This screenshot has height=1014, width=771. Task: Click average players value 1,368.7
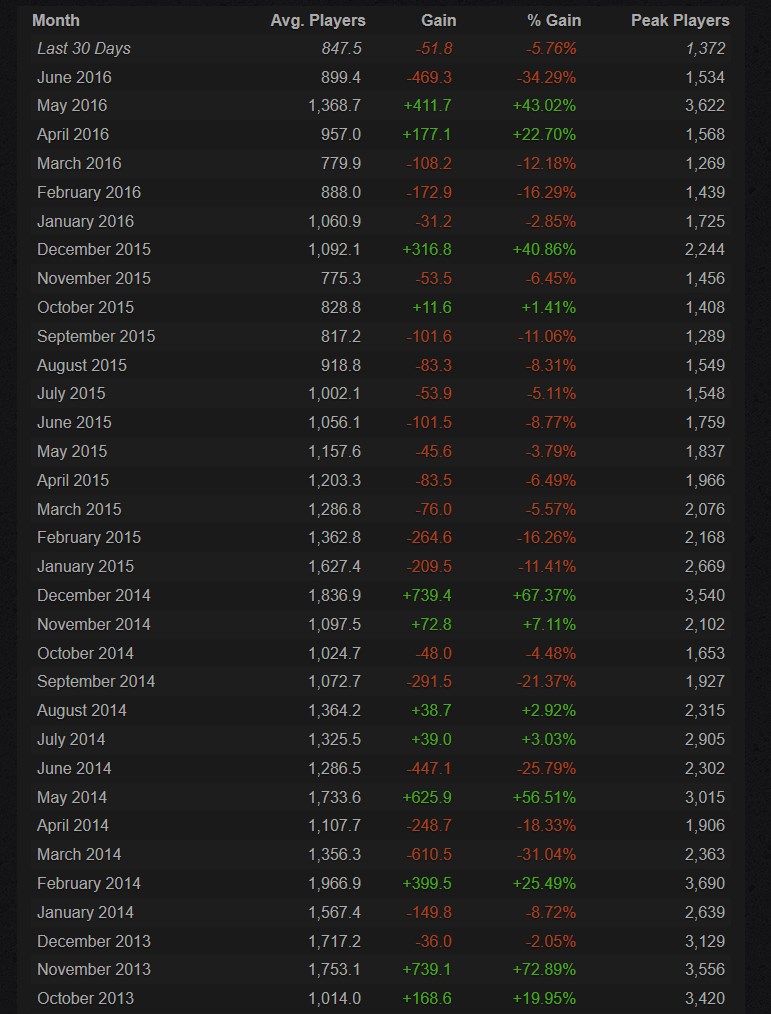[334, 105]
